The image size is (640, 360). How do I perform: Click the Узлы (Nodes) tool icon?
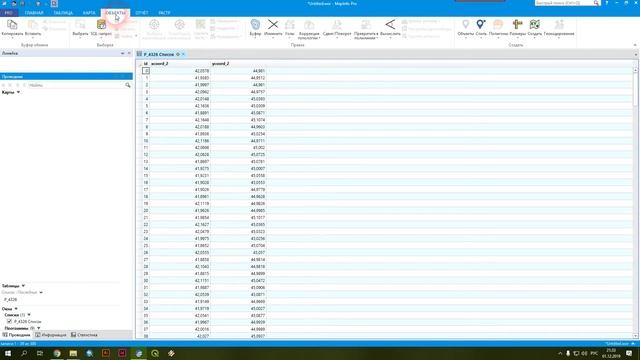pos(290,24)
